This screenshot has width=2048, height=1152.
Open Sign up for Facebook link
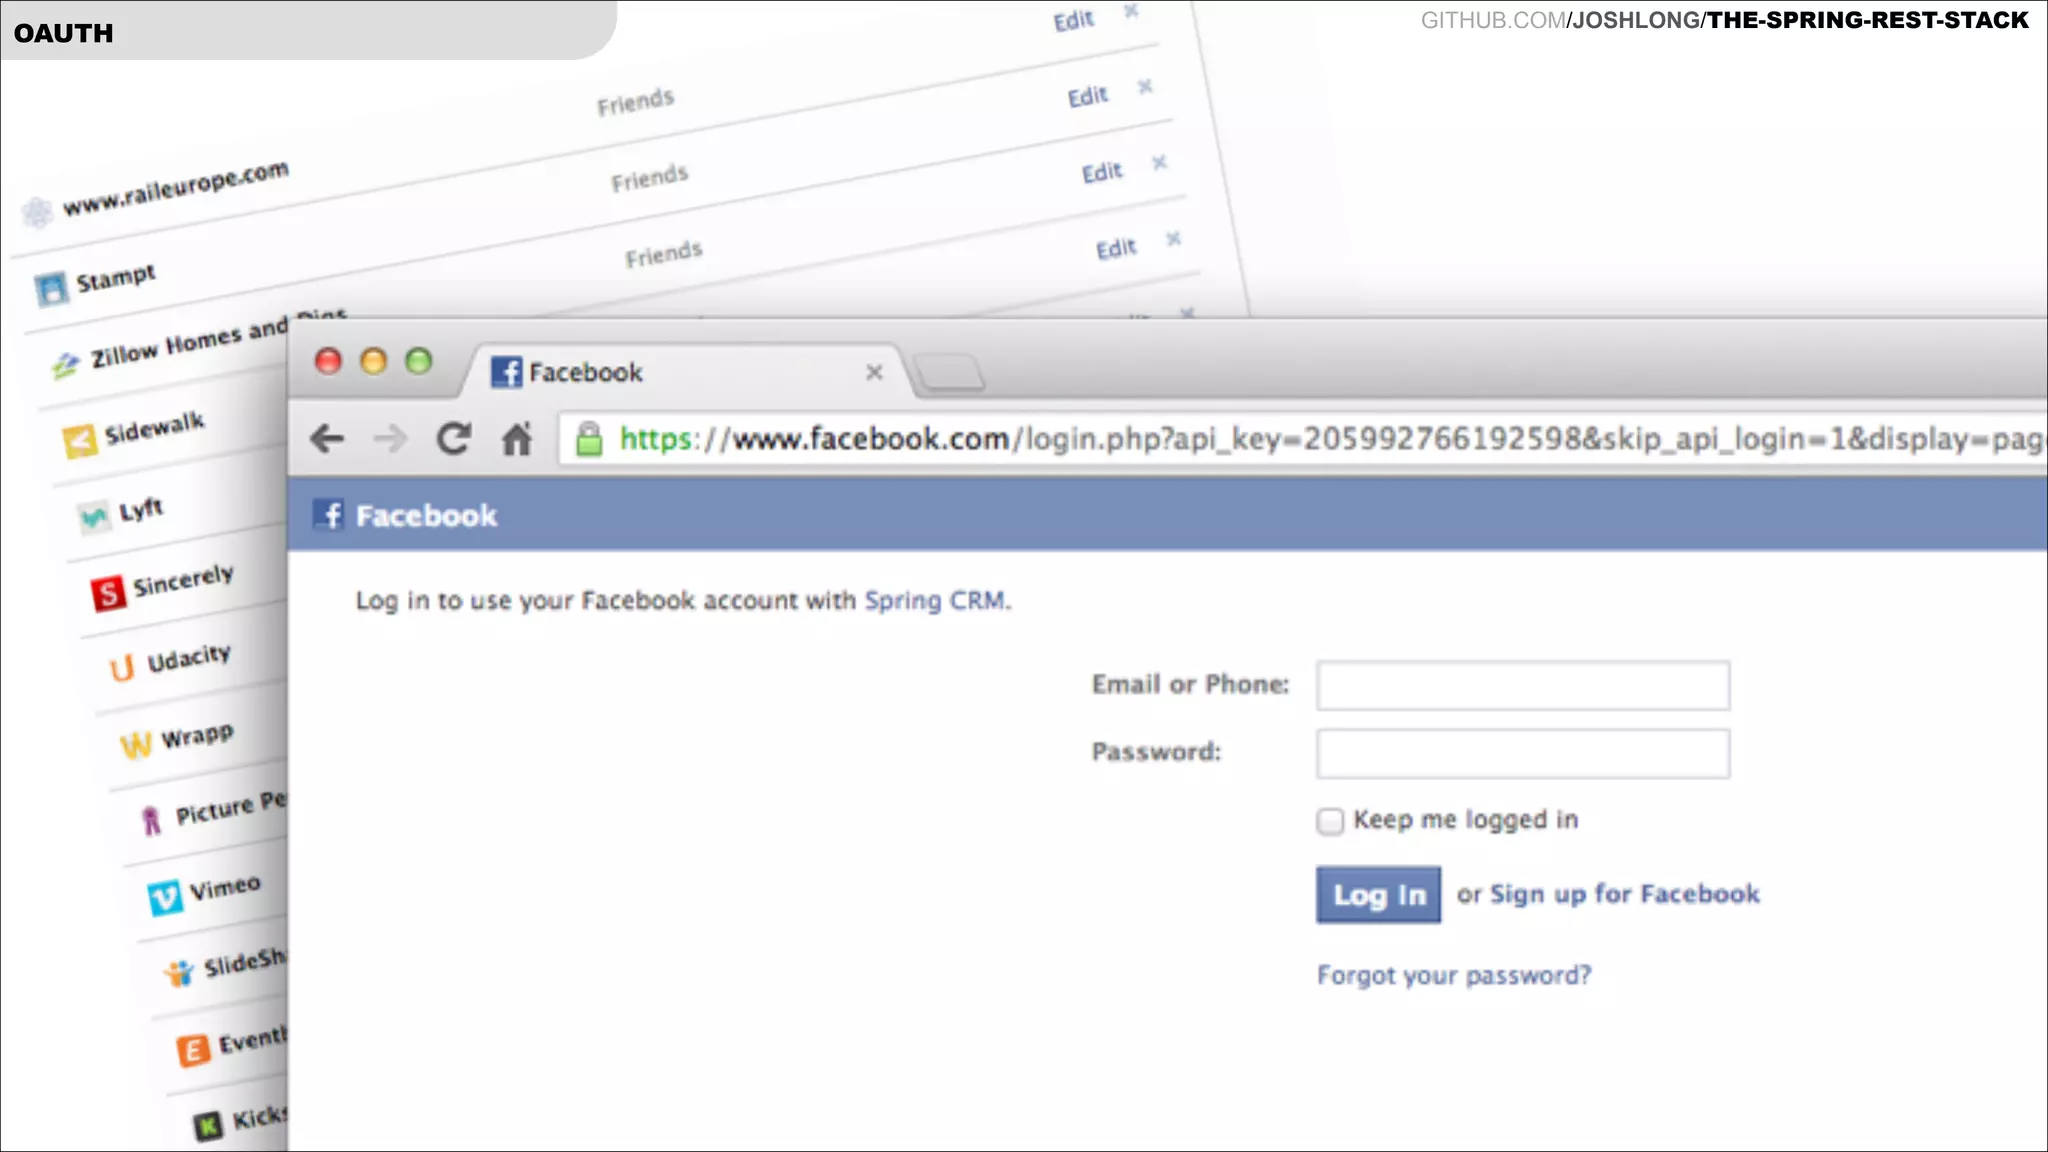(1624, 893)
